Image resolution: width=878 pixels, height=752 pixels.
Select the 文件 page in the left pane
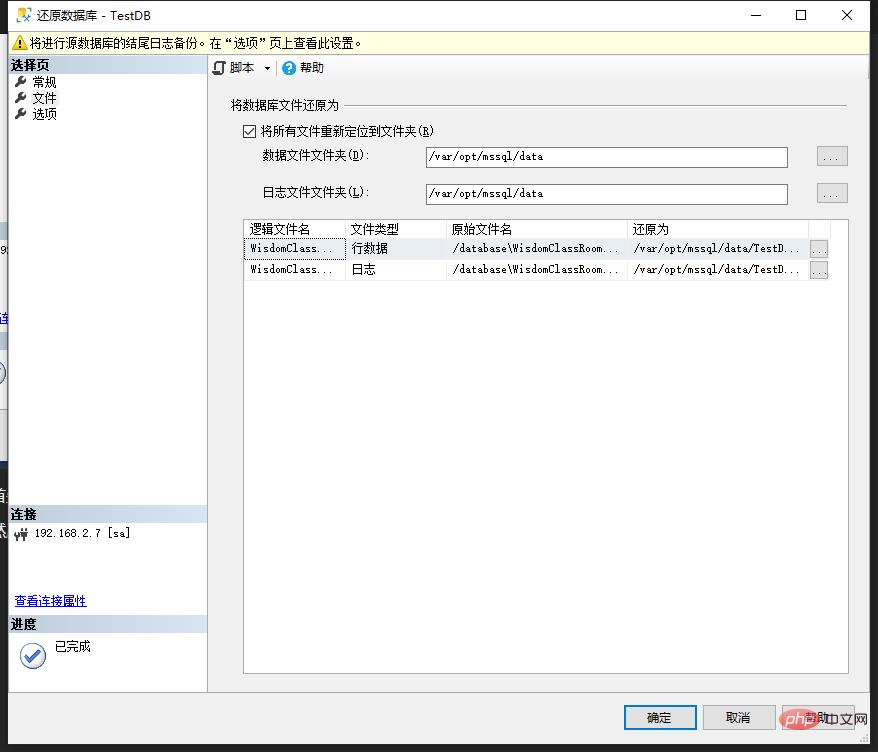[x=44, y=98]
